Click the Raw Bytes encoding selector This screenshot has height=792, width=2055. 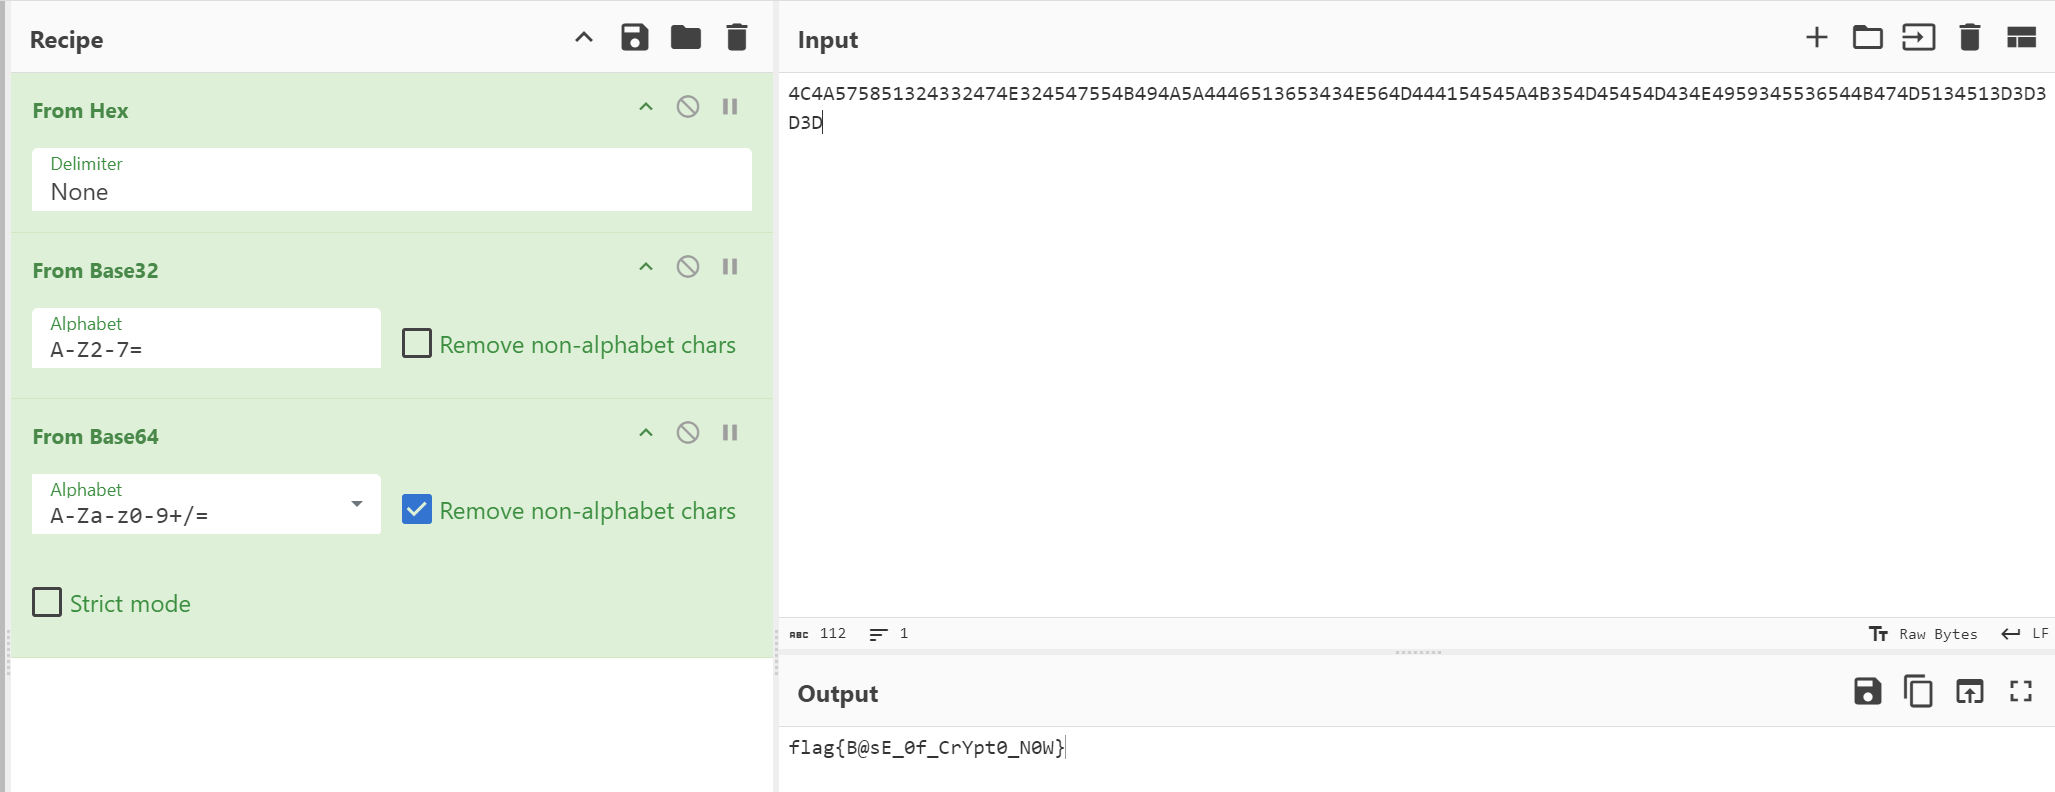click(1923, 634)
